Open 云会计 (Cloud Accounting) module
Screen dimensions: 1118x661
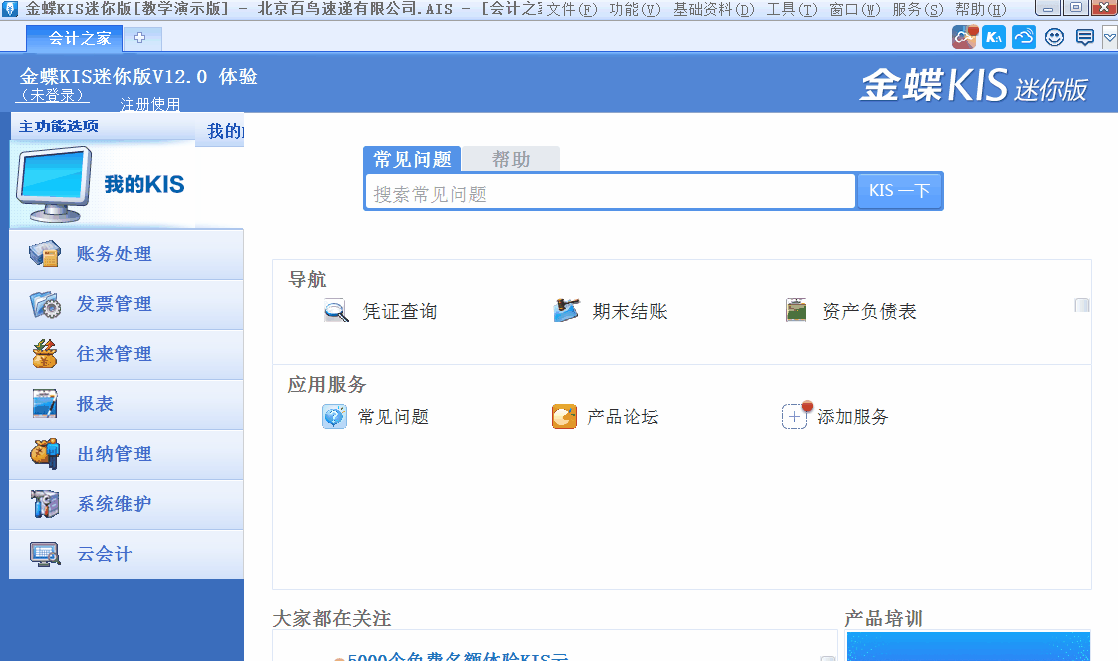(x=100, y=554)
